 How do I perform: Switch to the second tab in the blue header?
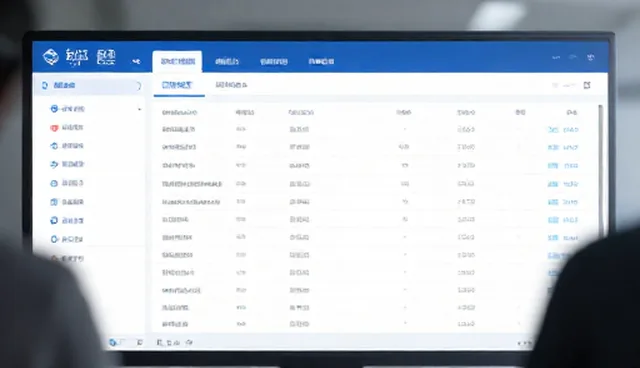click(227, 62)
